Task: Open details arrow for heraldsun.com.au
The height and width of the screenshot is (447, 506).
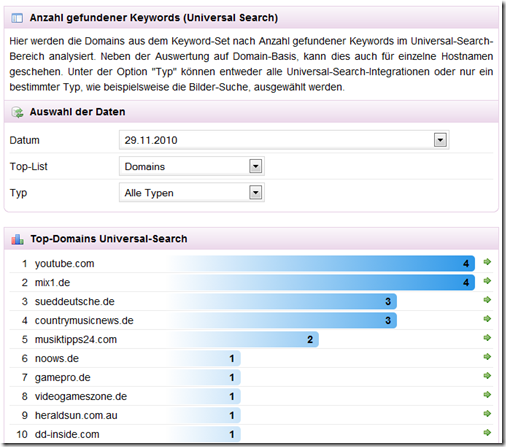Action: (487, 414)
